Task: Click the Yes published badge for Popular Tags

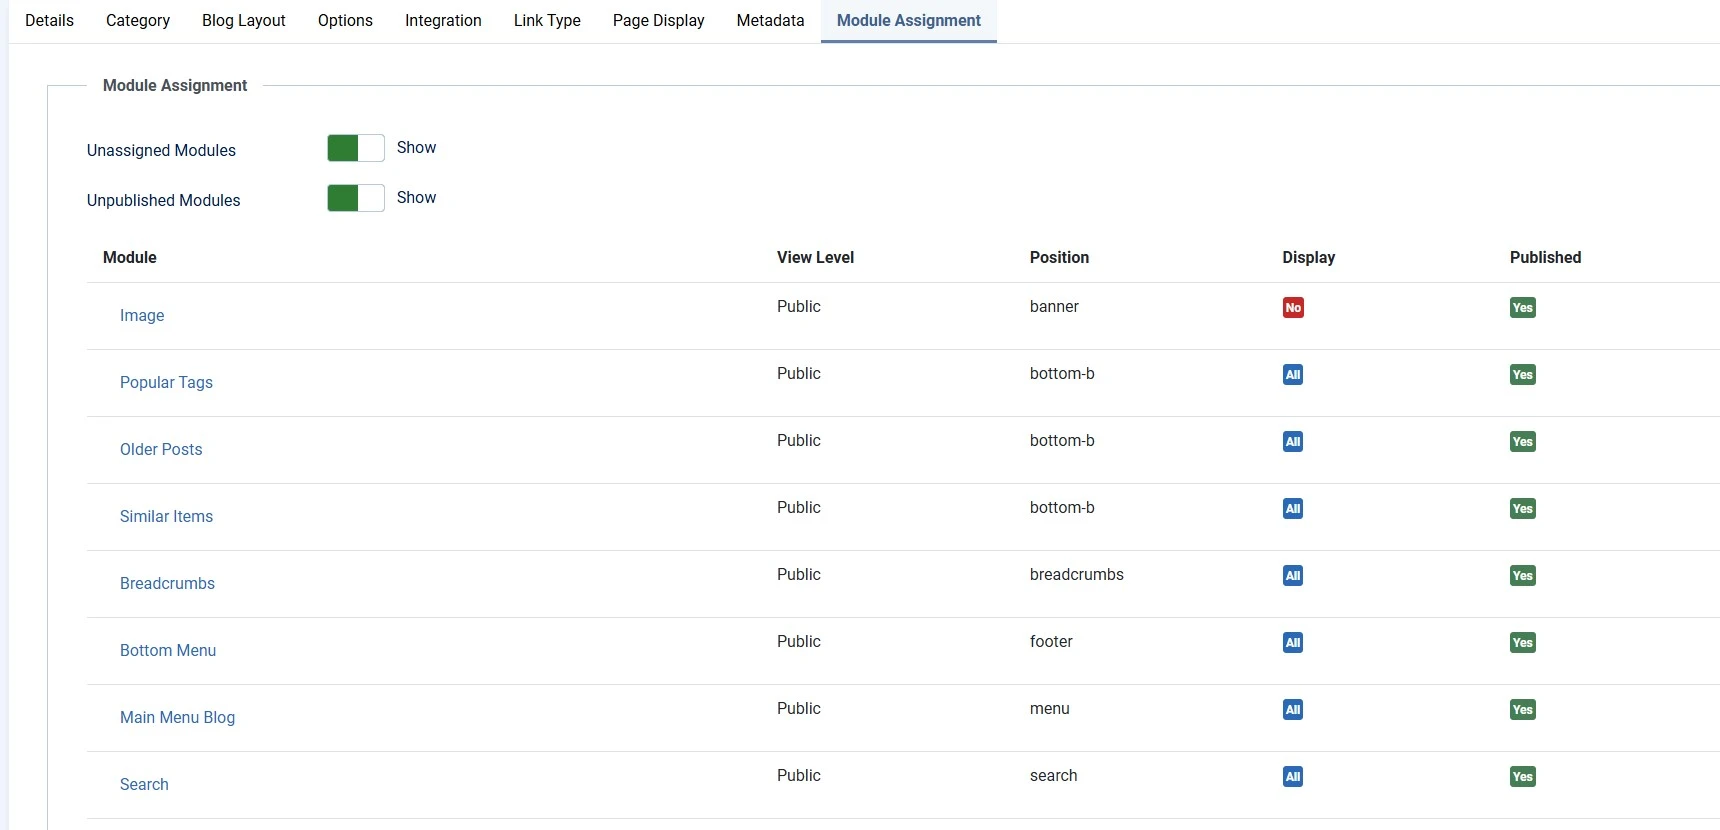Action: tap(1523, 375)
